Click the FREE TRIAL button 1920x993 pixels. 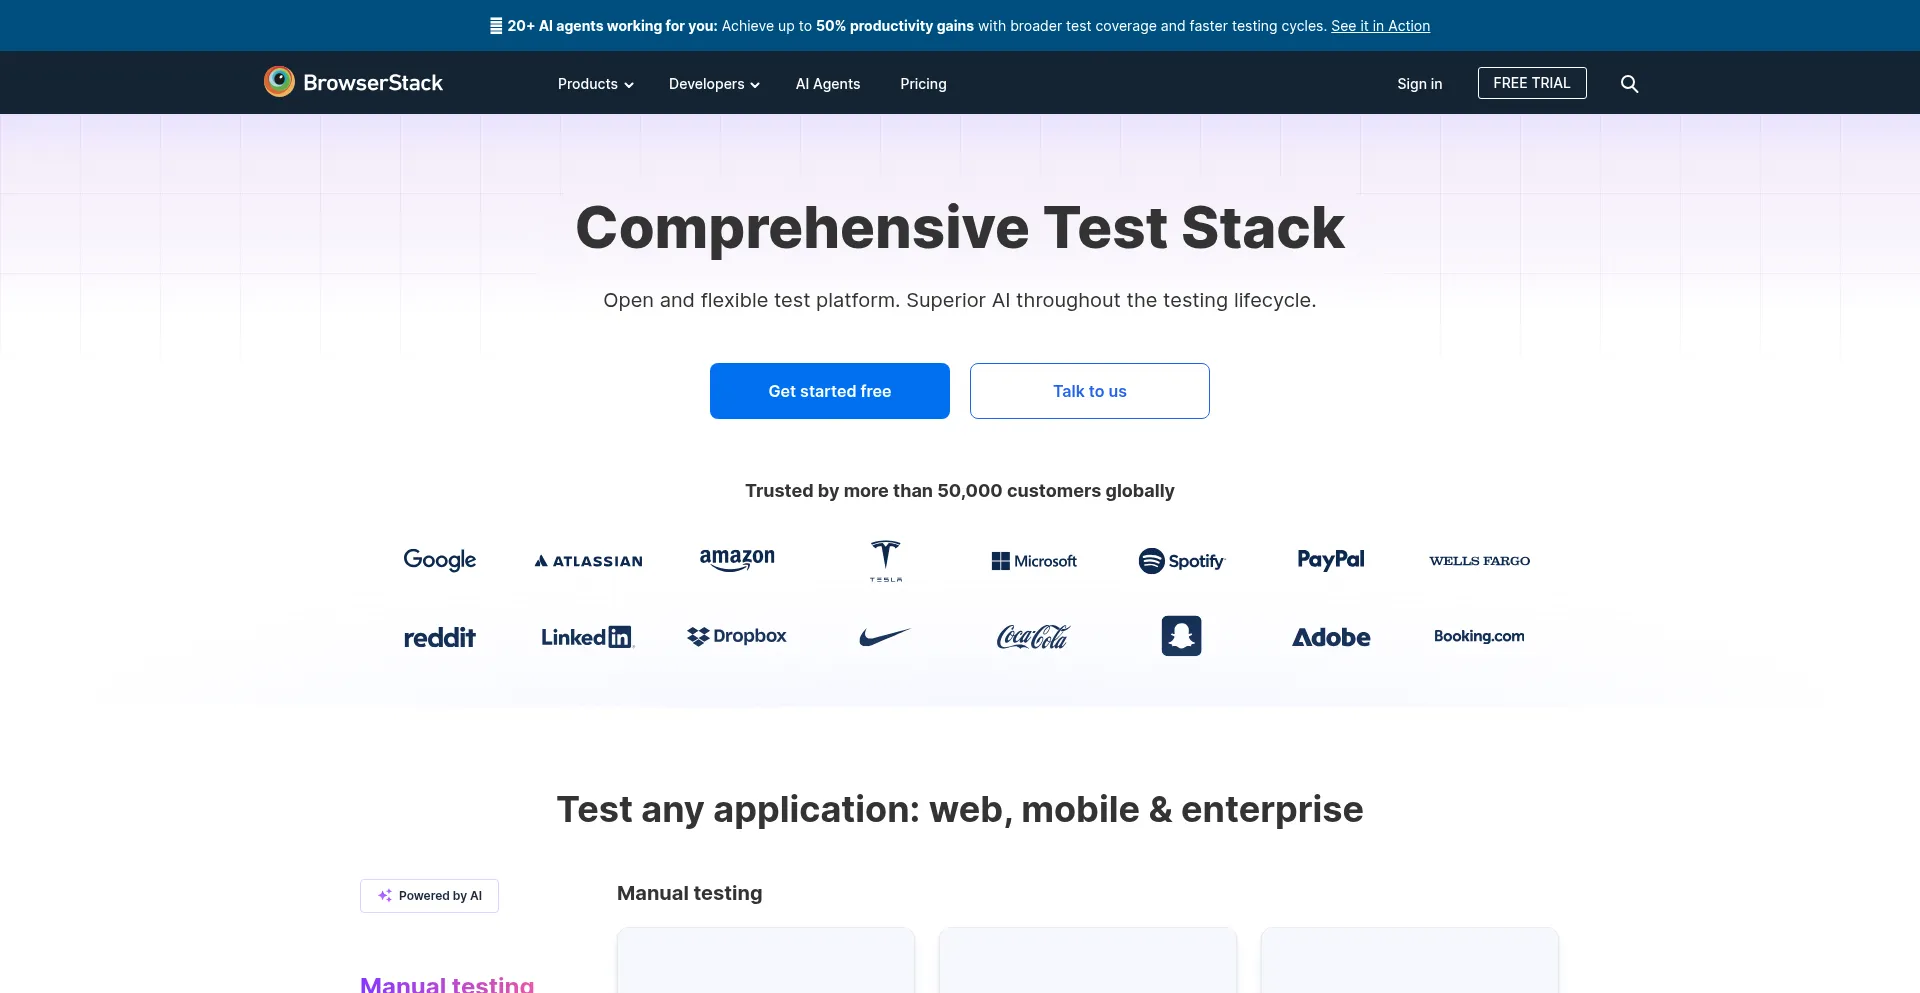[1532, 83]
